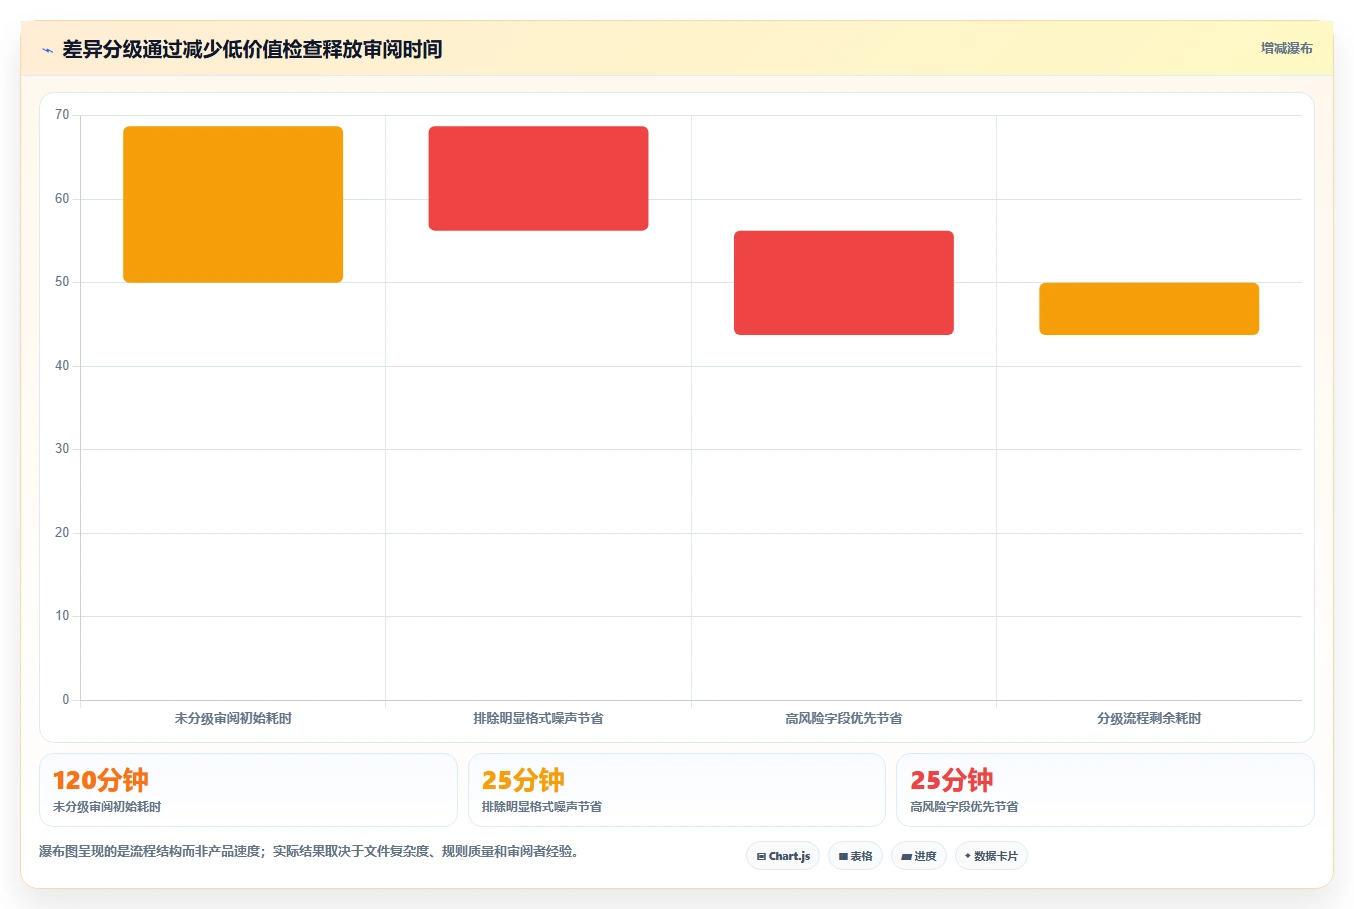Click the 分级流程剩余耗时 x-axis label

1149,718
